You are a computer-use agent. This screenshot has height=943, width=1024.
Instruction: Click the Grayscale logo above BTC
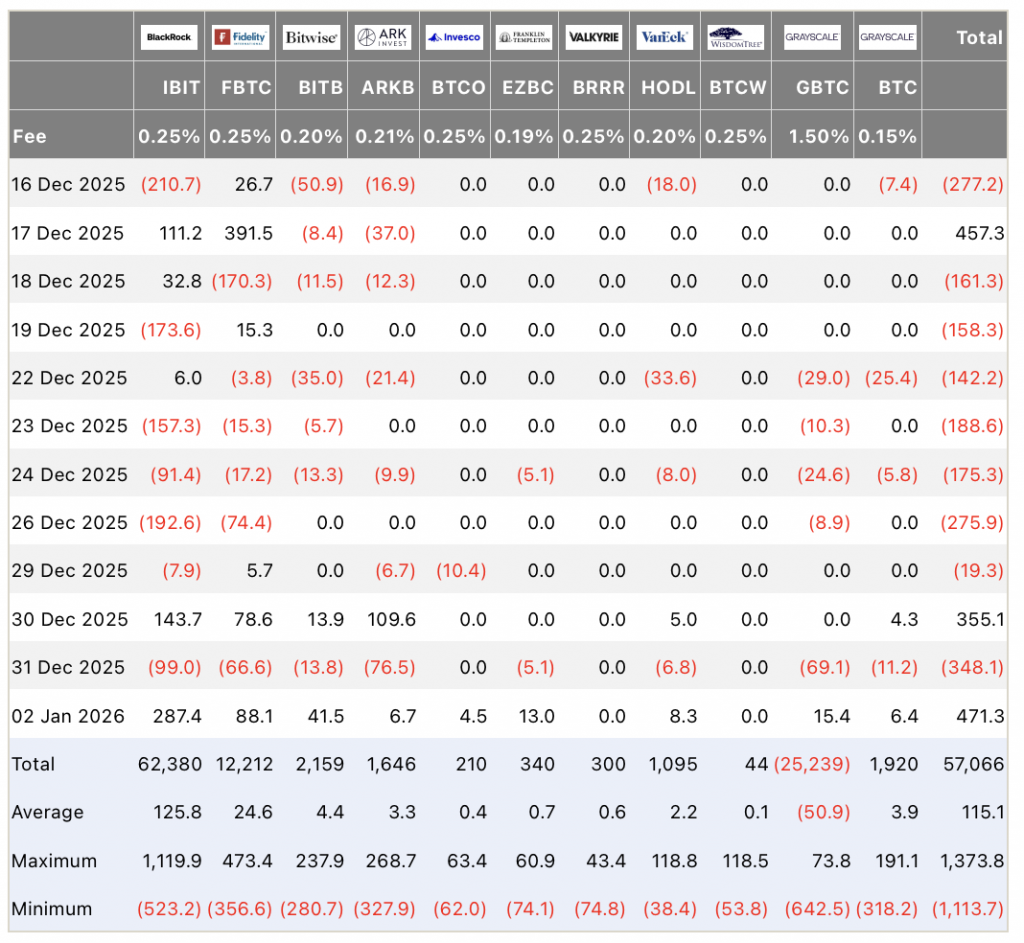click(888, 37)
